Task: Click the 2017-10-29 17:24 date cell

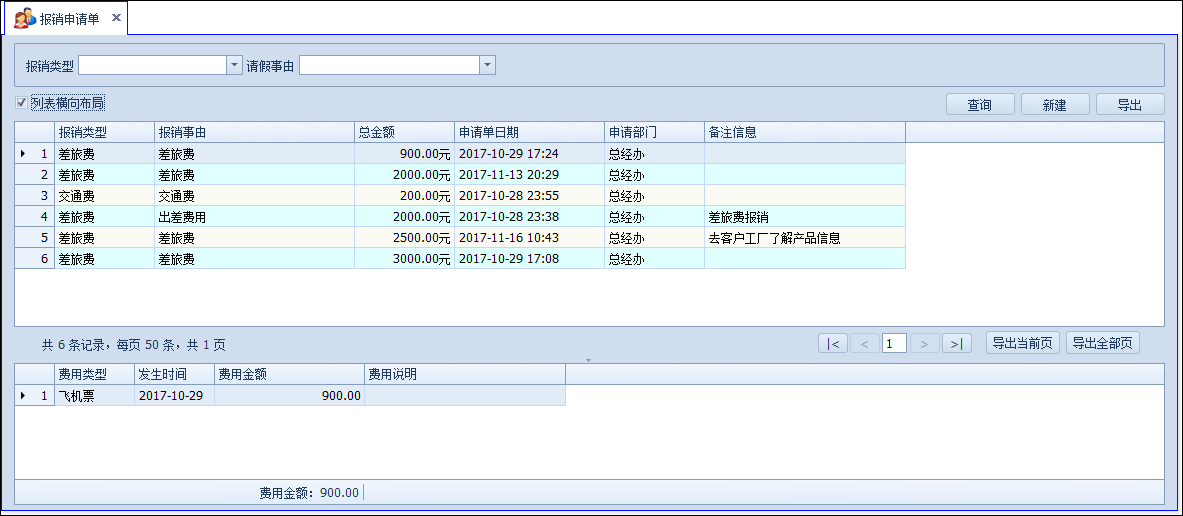Action: 529,153
